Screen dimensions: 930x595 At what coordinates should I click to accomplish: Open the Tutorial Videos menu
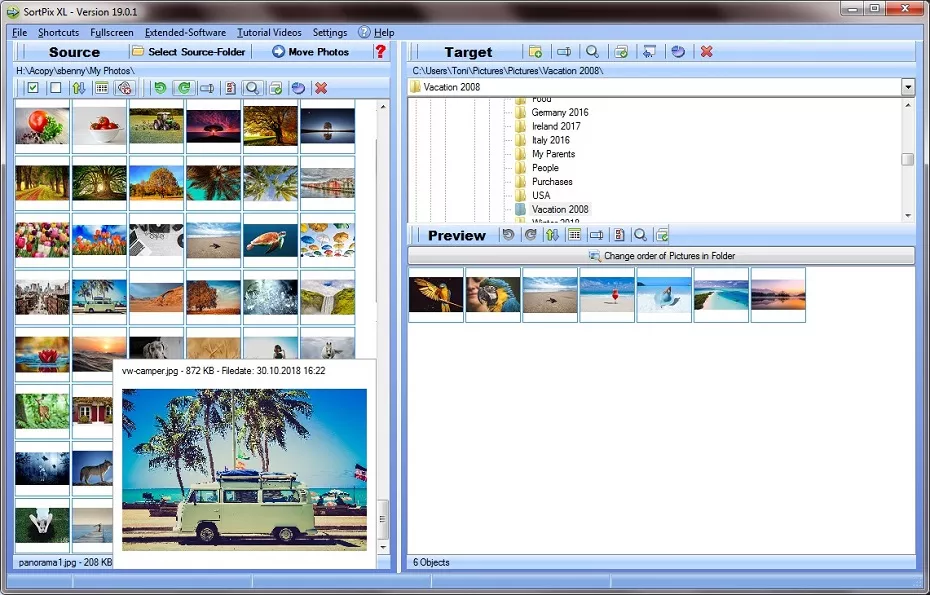click(269, 33)
